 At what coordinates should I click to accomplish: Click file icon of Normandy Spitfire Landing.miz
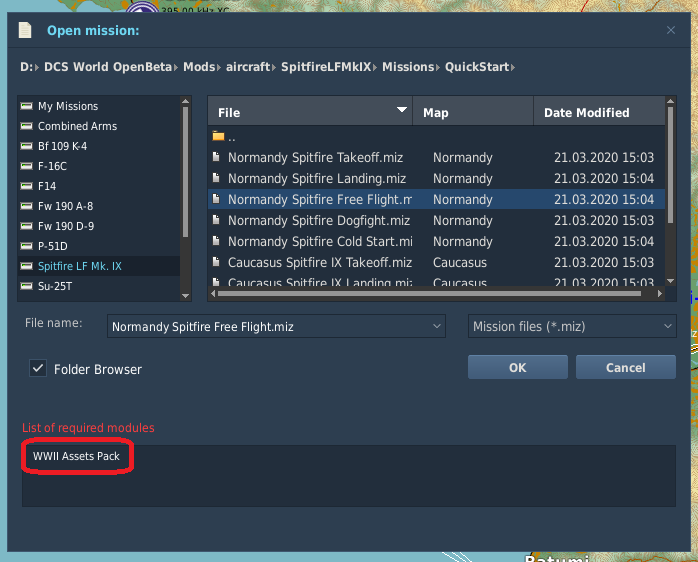[x=216, y=178]
